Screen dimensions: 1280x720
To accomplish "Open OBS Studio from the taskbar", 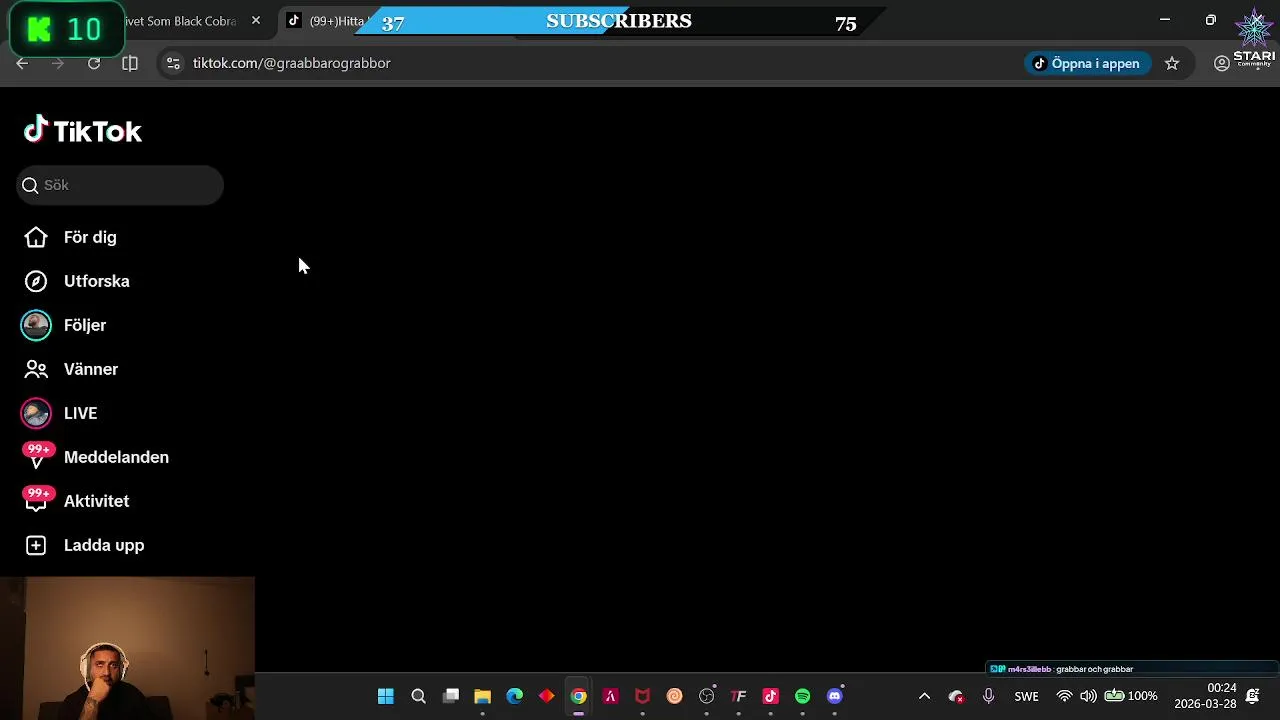I will (x=707, y=696).
